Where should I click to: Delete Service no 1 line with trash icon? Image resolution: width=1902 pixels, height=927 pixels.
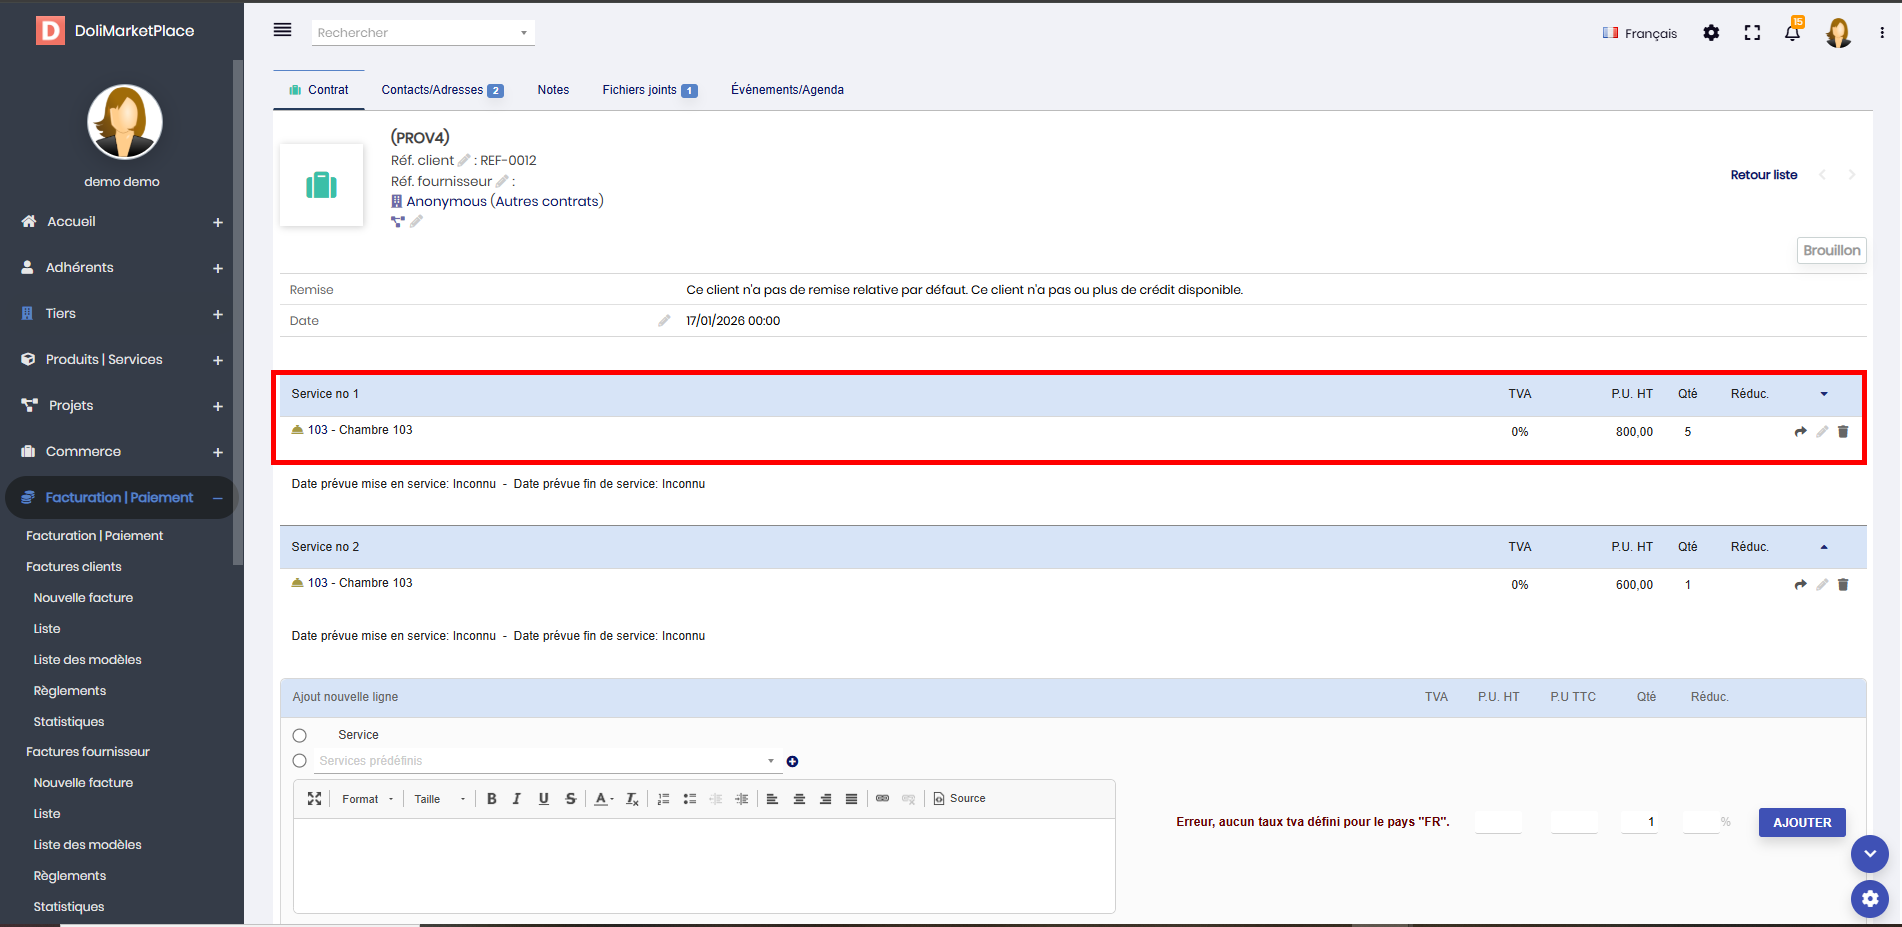tap(1843, 432)
